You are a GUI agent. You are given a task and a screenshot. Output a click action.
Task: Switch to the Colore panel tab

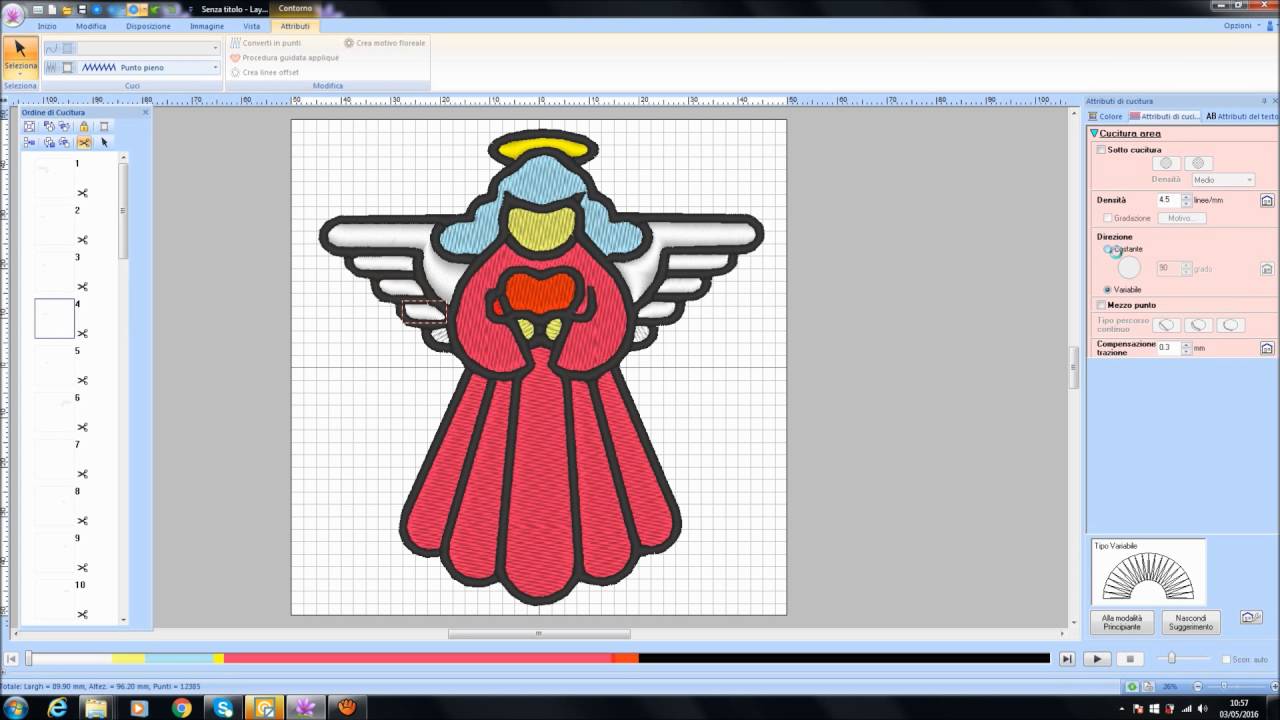[1106, 117]
